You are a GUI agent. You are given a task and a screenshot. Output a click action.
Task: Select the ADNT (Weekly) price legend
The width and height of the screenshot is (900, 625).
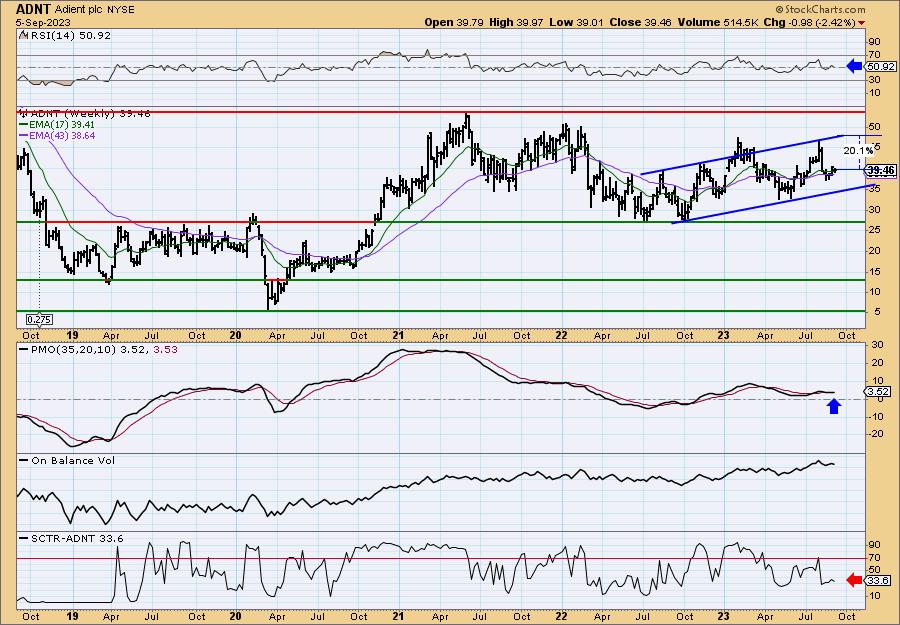click(85, 114)
